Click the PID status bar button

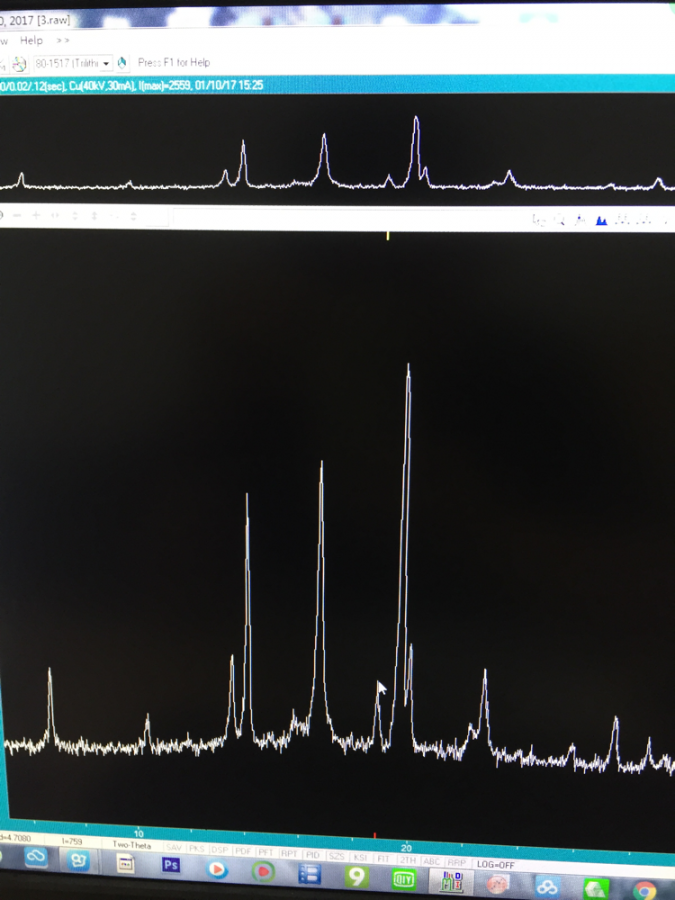312,855
